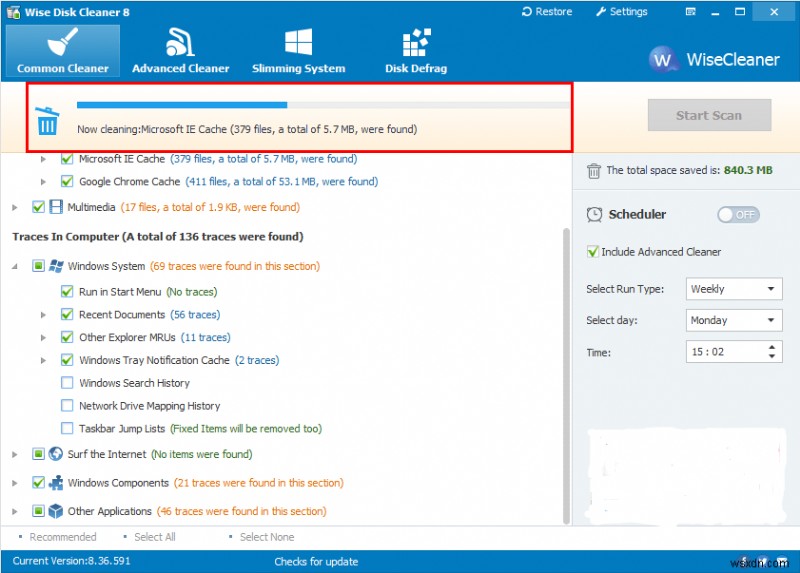Screen dimensions: 800x573
Task: Expand the Surf the Internet section
Action: [15, 454]
